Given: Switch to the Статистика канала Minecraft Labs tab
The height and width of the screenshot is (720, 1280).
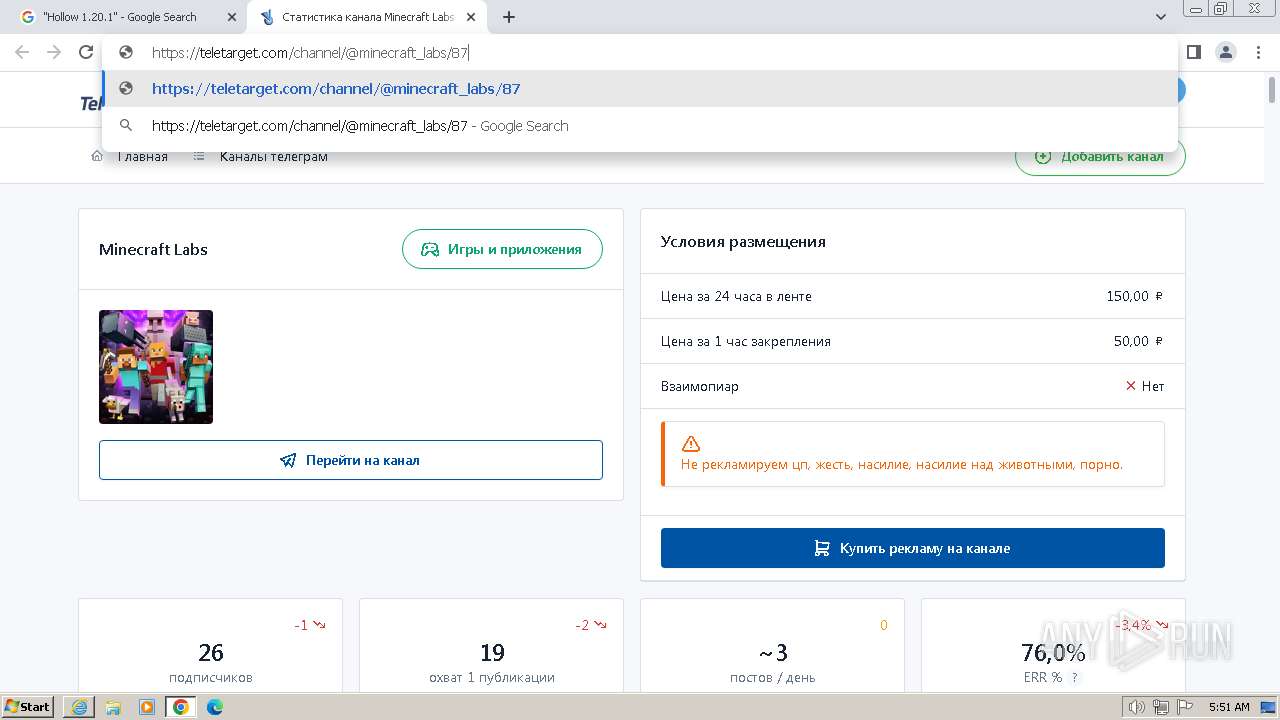Looking at the screenshot, I should tap(368, 17).
